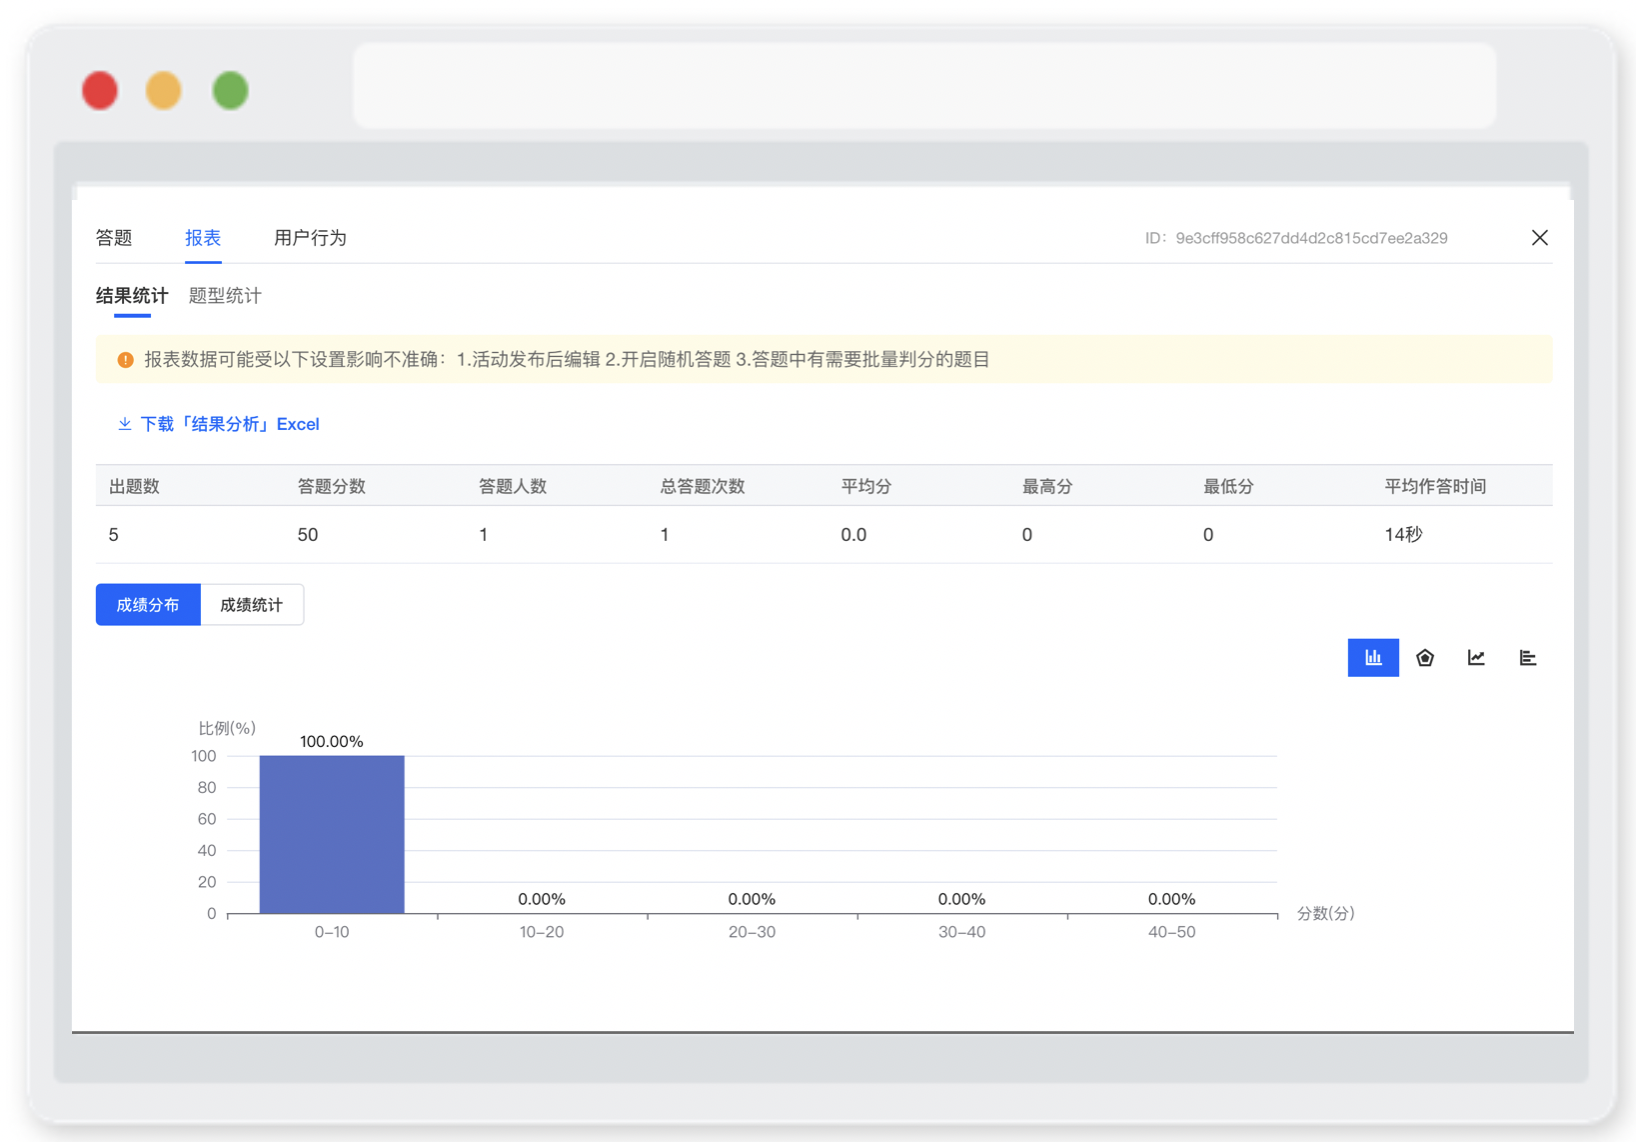Click the 0.0 average score value
Screen dimensions: 1636x1142
click(853, 535)
